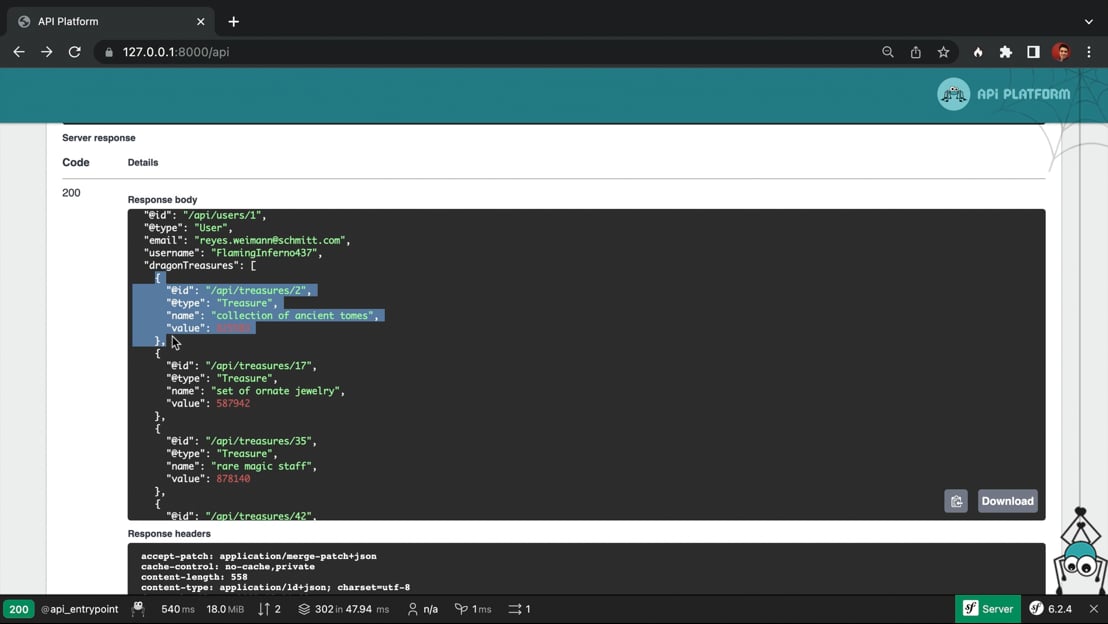Click the zoom magnifier icon in address bar

888,52
